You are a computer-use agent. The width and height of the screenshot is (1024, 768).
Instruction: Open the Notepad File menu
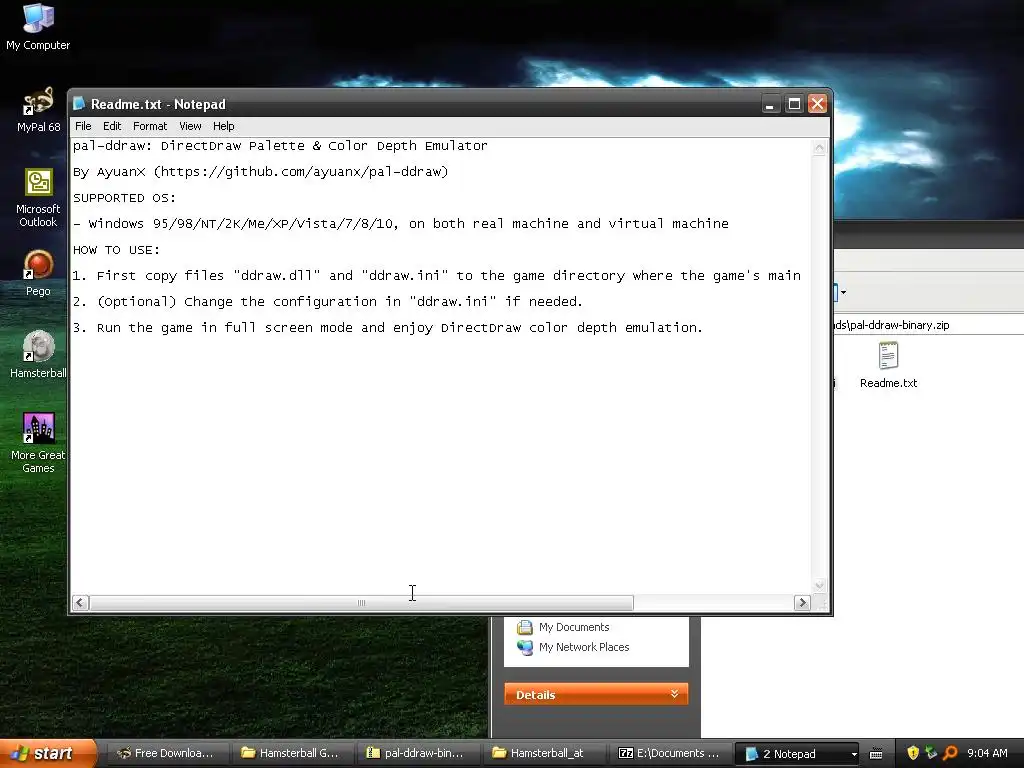pyautogui.click(x=83, y=126)
